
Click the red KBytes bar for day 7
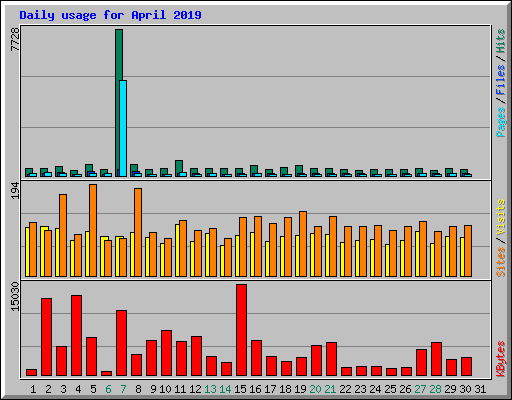click(122, 343)
